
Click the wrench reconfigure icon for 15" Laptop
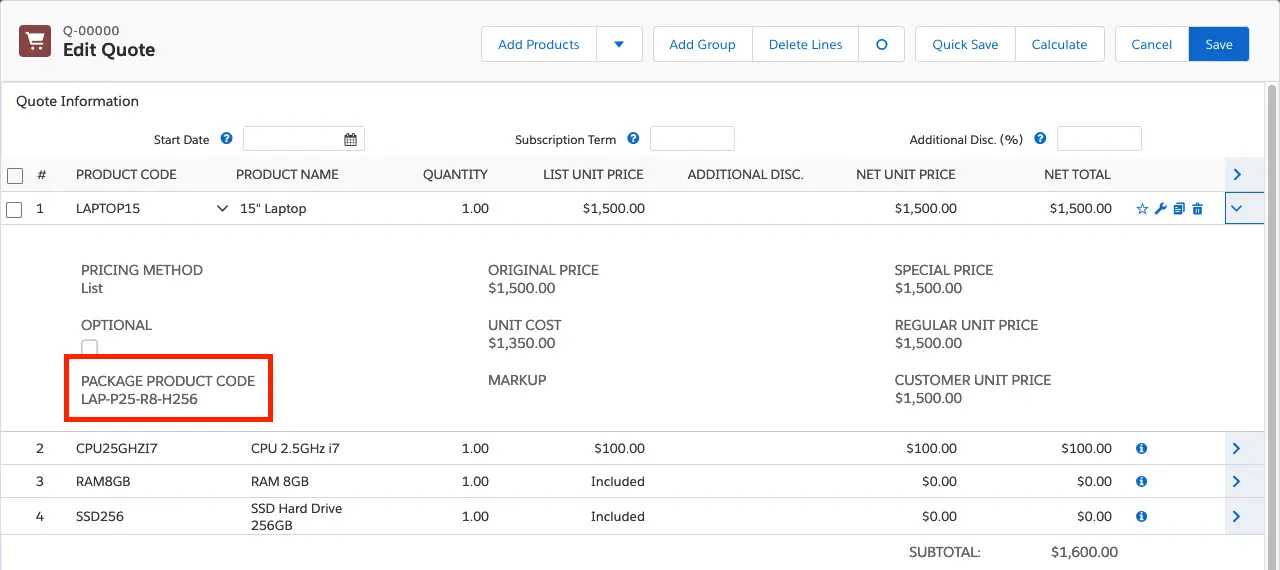(1160, 209)
